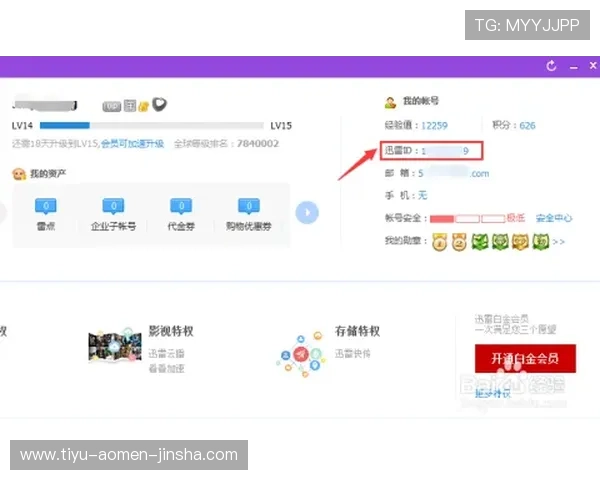Click the refresh icon in title bar
The width and height of the screenshot is (600, 480).
click(551, 66)
